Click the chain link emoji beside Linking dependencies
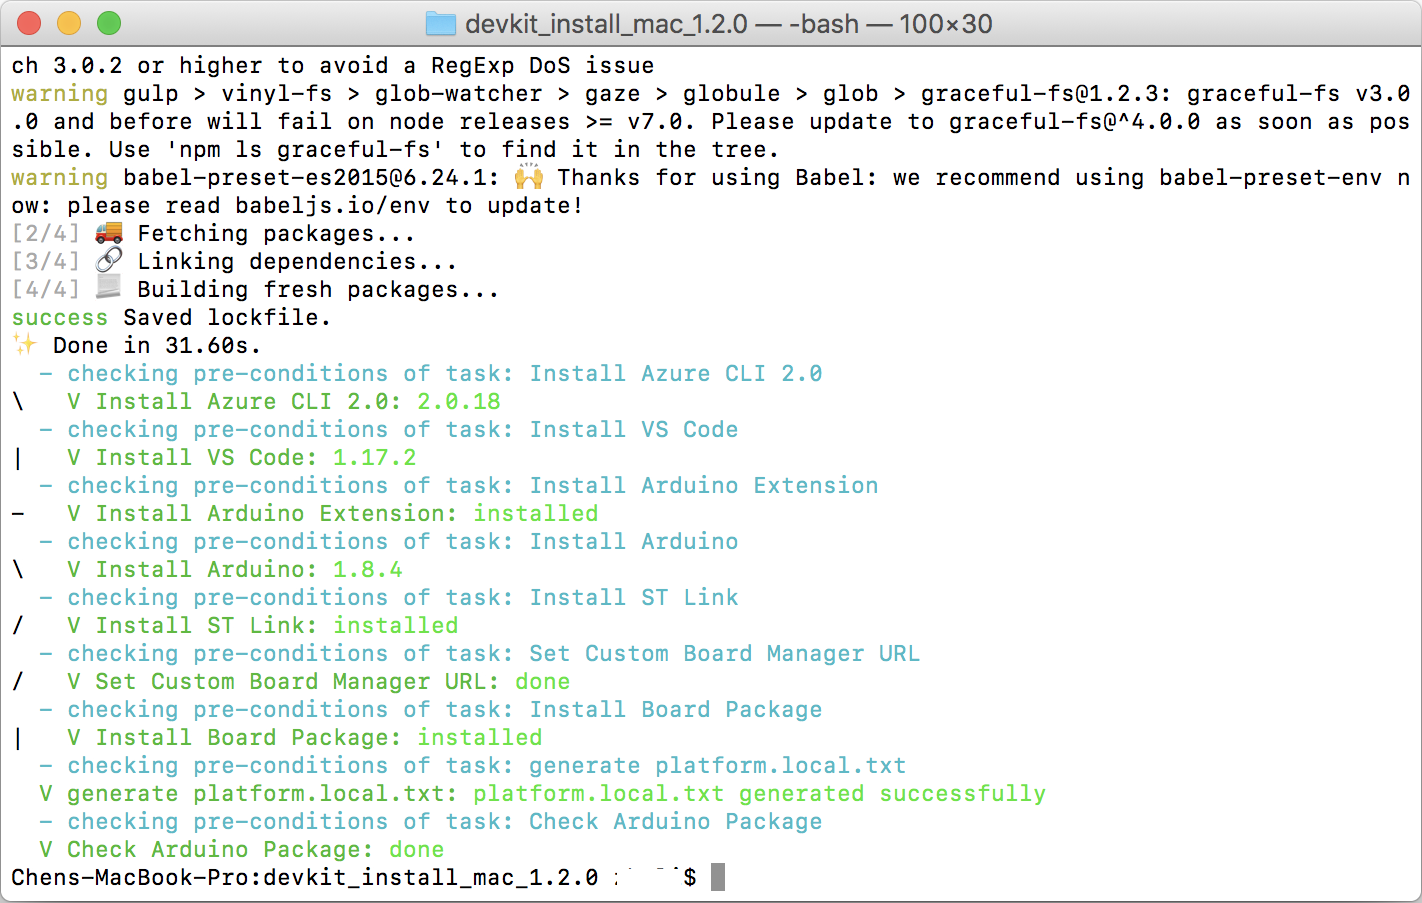This screenshot has height=903, width=1422. click(109, 260)
